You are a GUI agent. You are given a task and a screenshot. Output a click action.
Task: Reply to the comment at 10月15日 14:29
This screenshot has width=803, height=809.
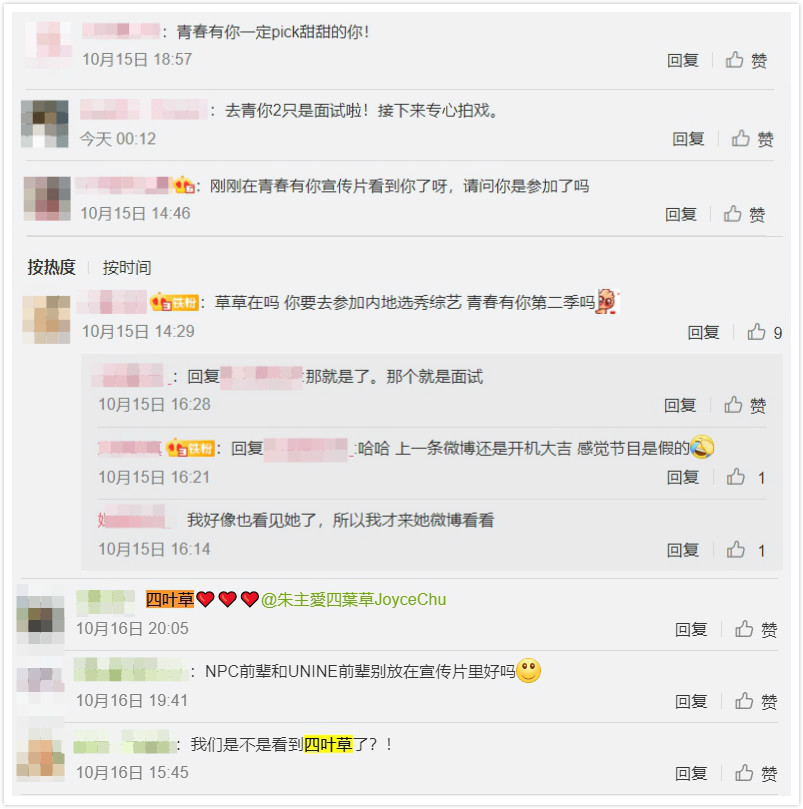click(x=703, y=332)
